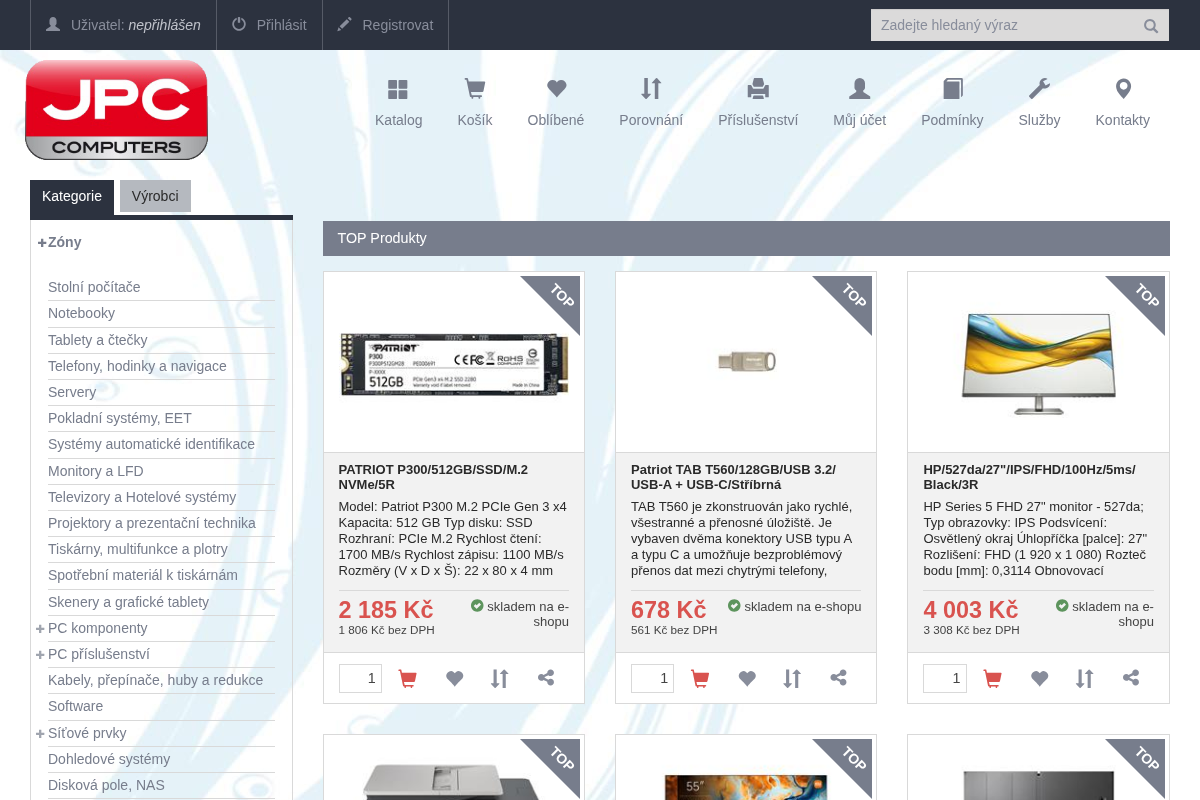The width and height of the screenshot is (1200, 800).
Task: Expand the PC komponenty category
Action: pyautogui.click(x=40, y=628)
